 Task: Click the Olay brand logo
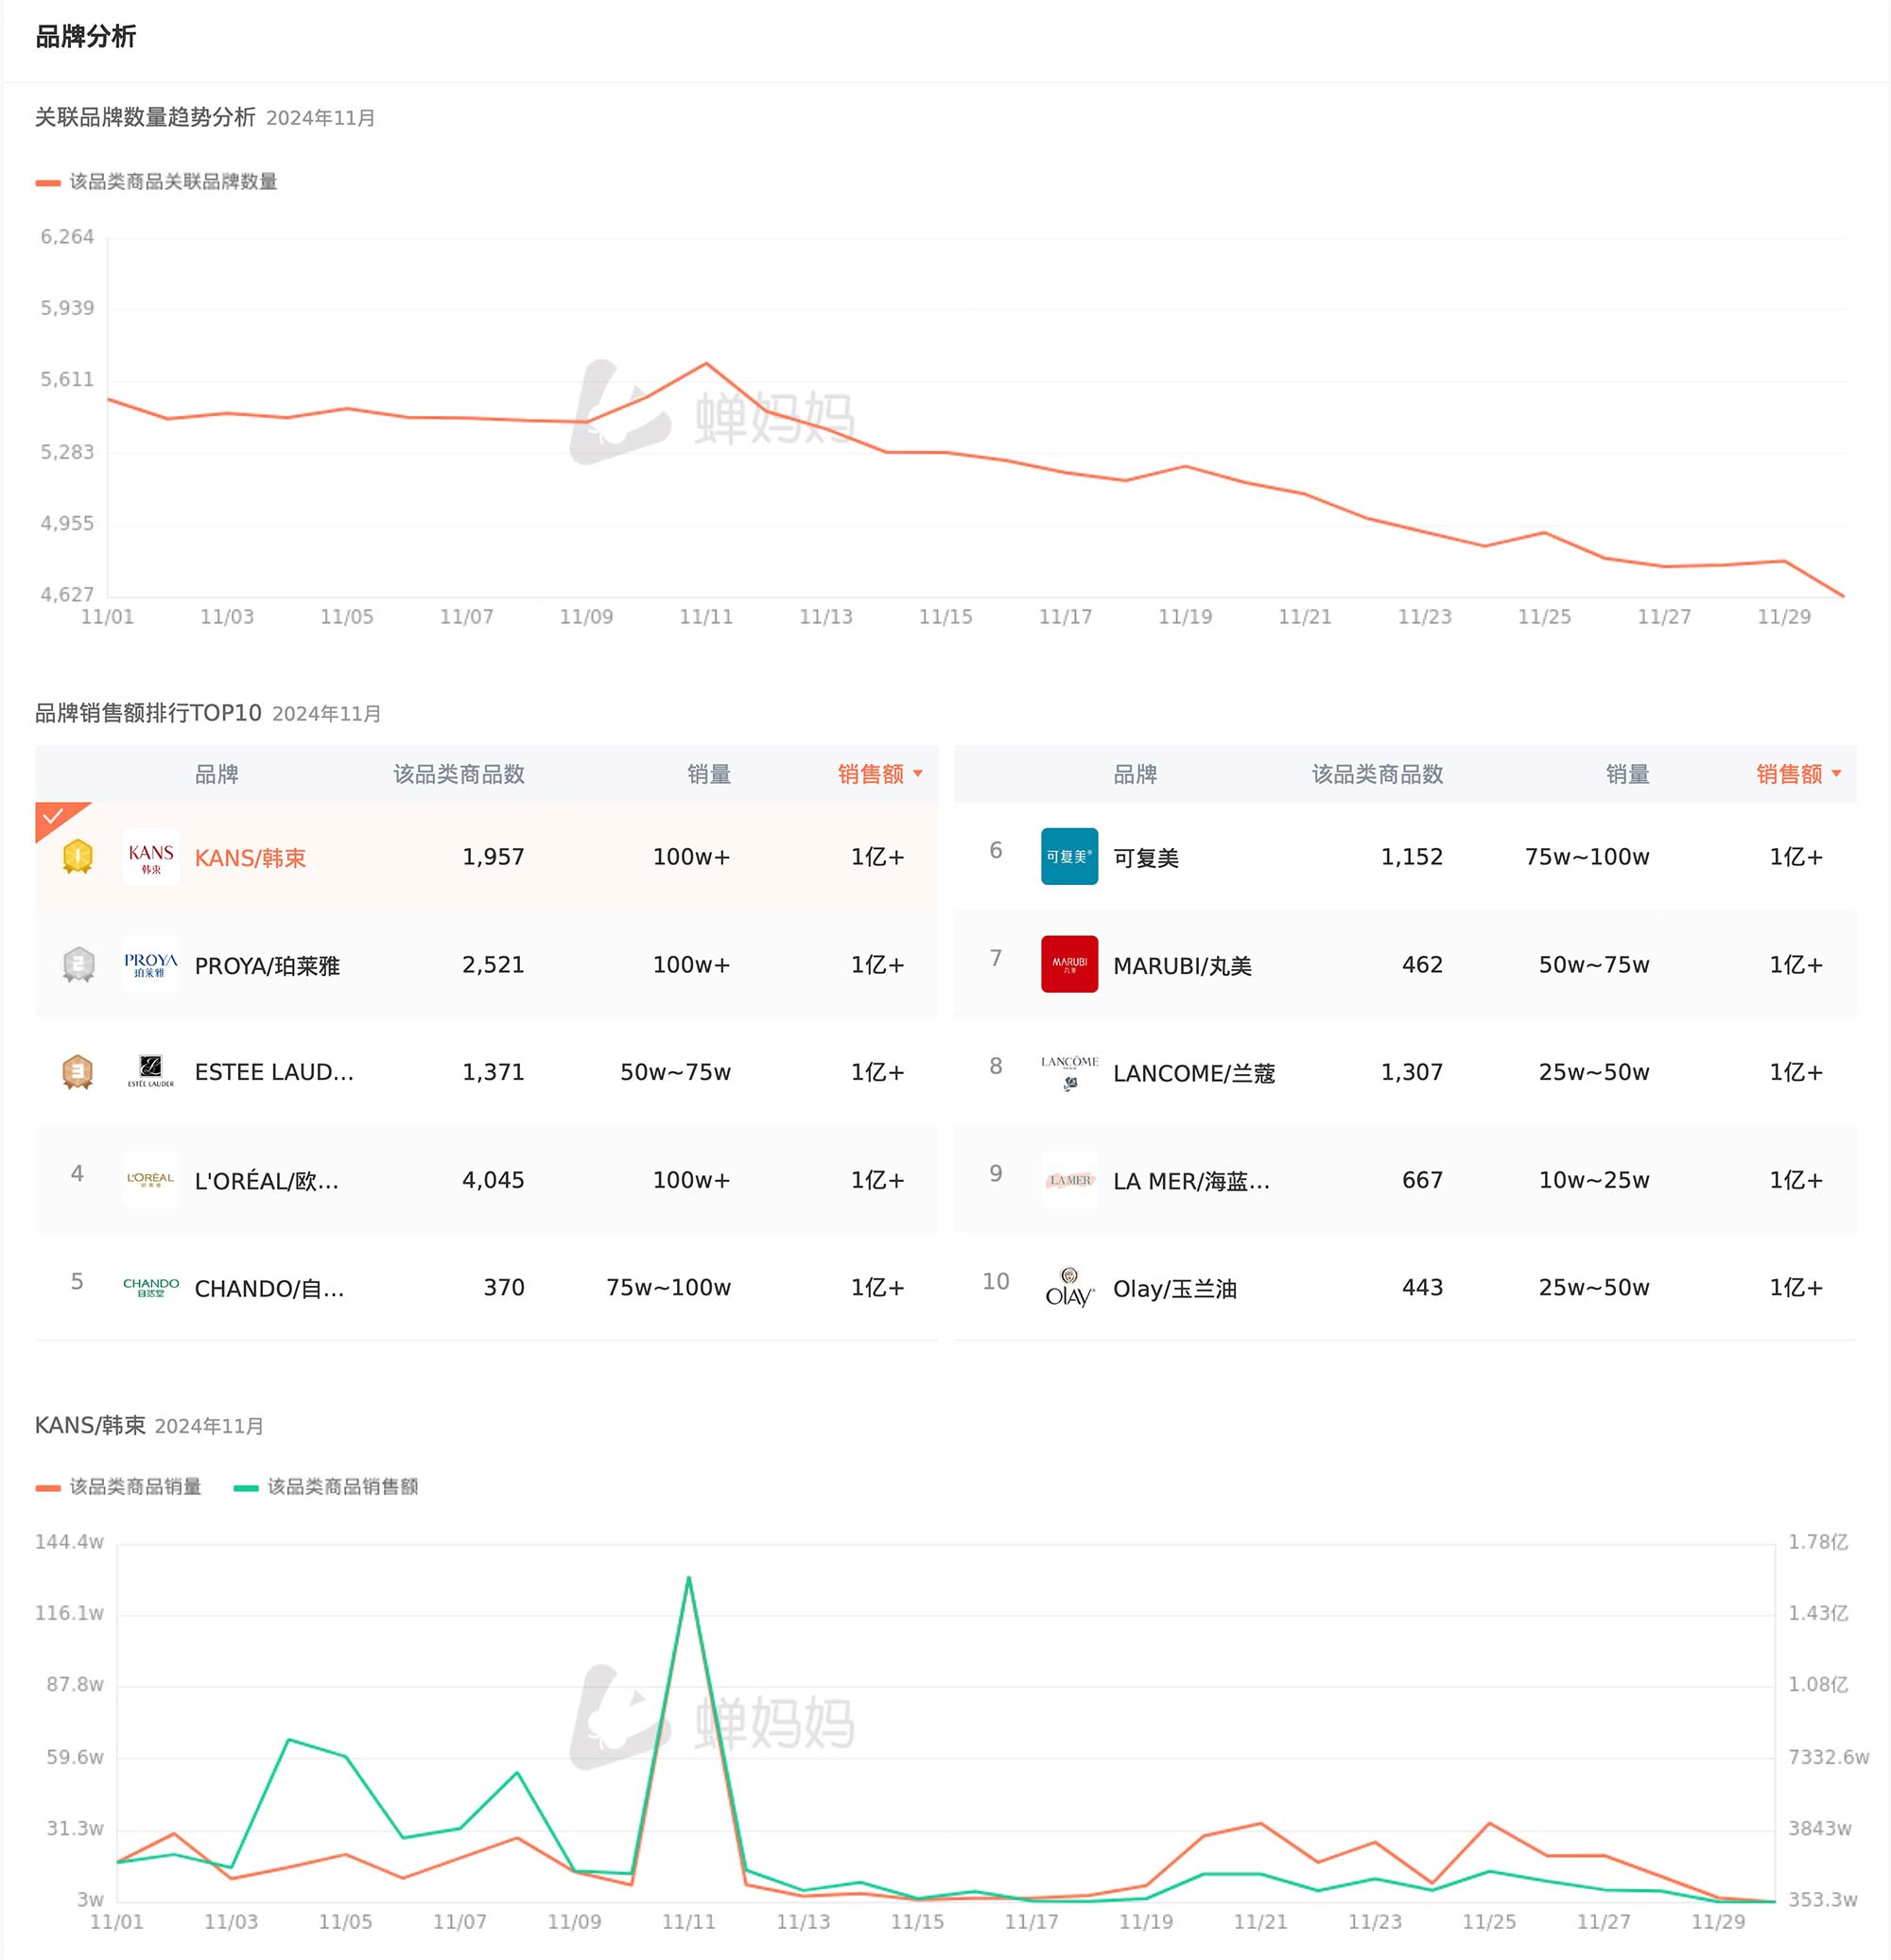[1069, 1287]
